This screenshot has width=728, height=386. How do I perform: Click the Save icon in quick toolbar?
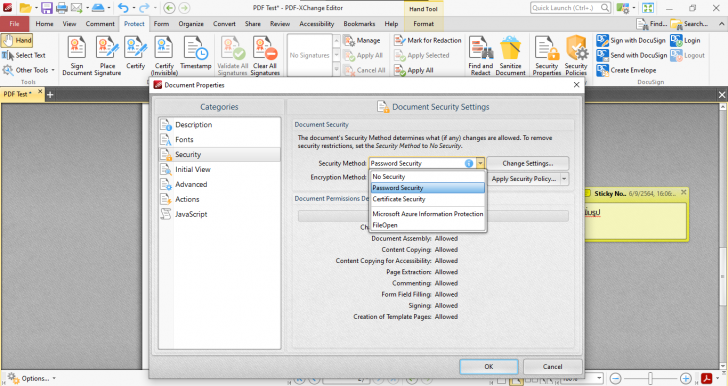pos(46,7)
